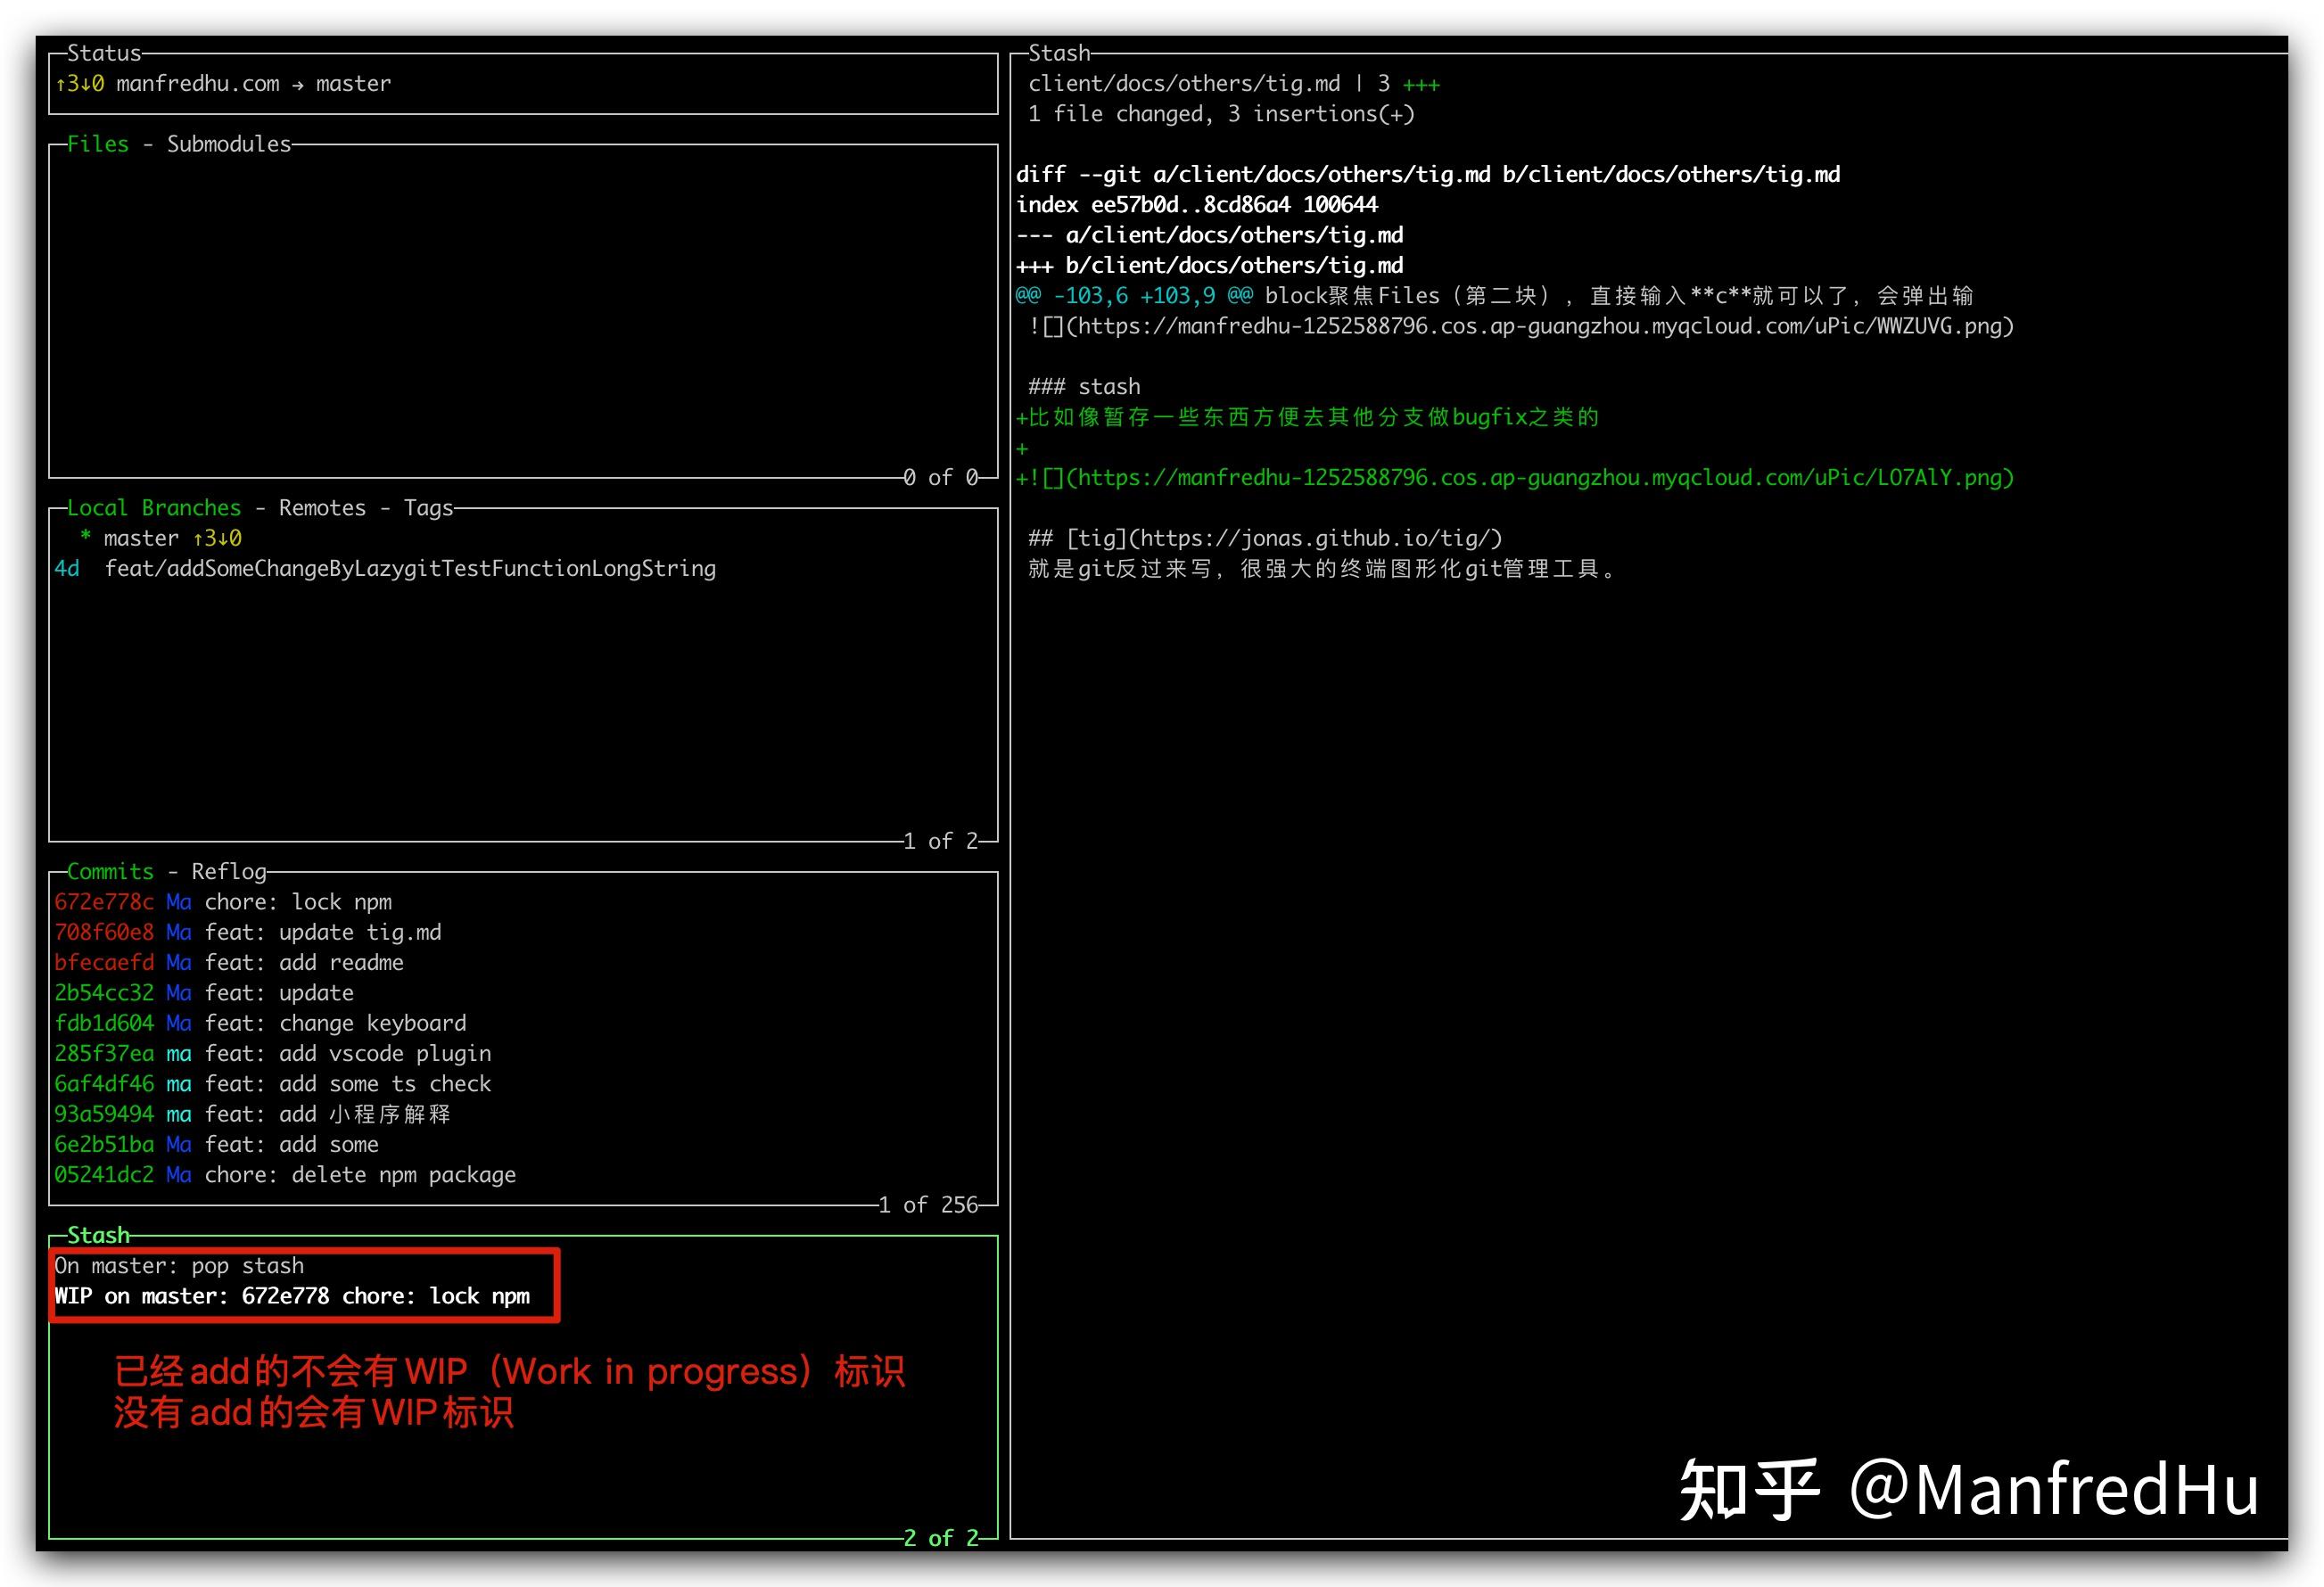Click the '2 of 2' stash counter
The width and height of the screenshot is (2324, 1587).
click(940, 1538)
